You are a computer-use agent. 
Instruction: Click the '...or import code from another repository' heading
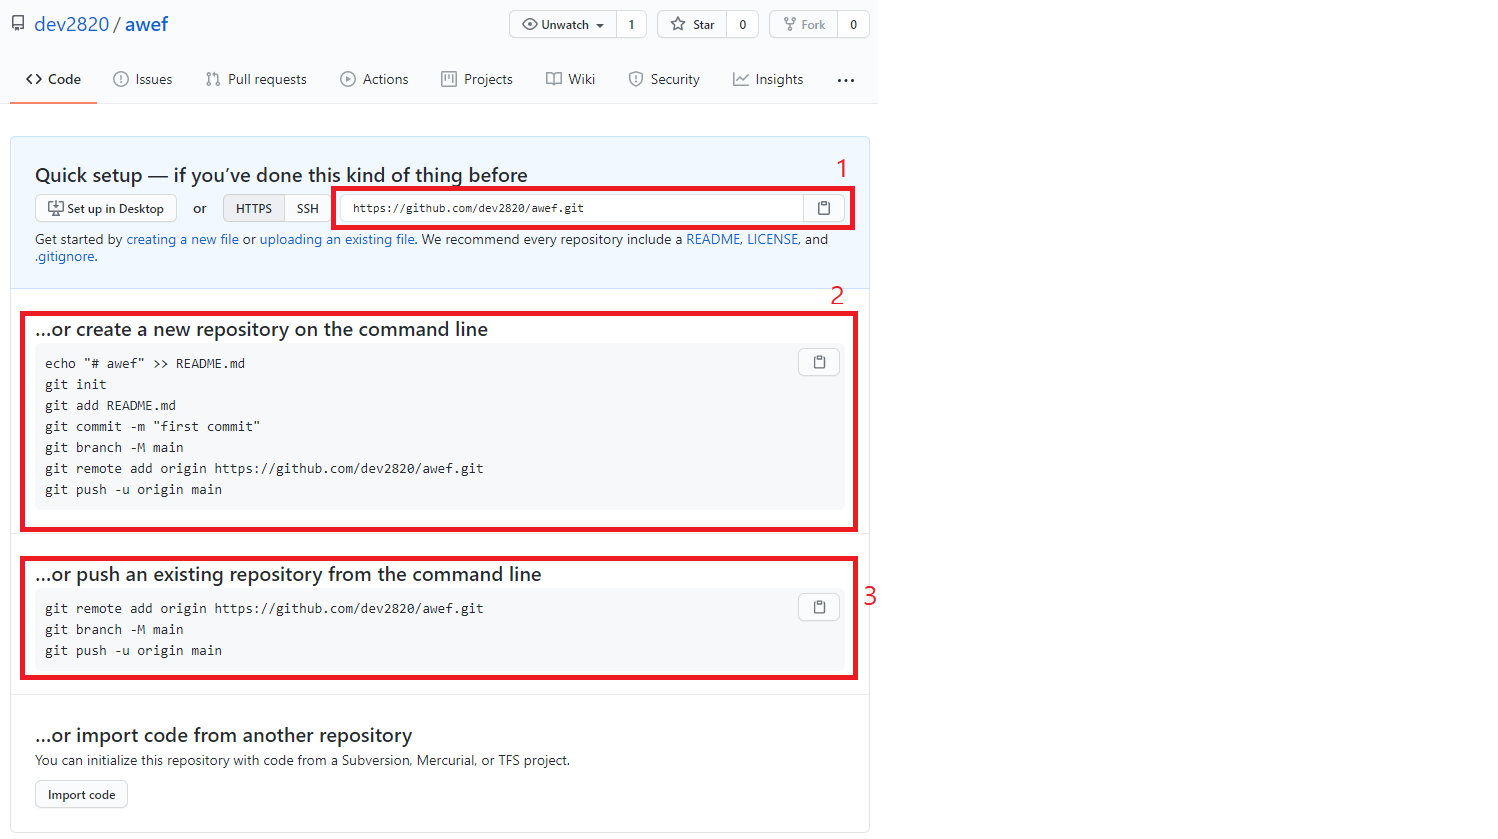click(224, 735)
